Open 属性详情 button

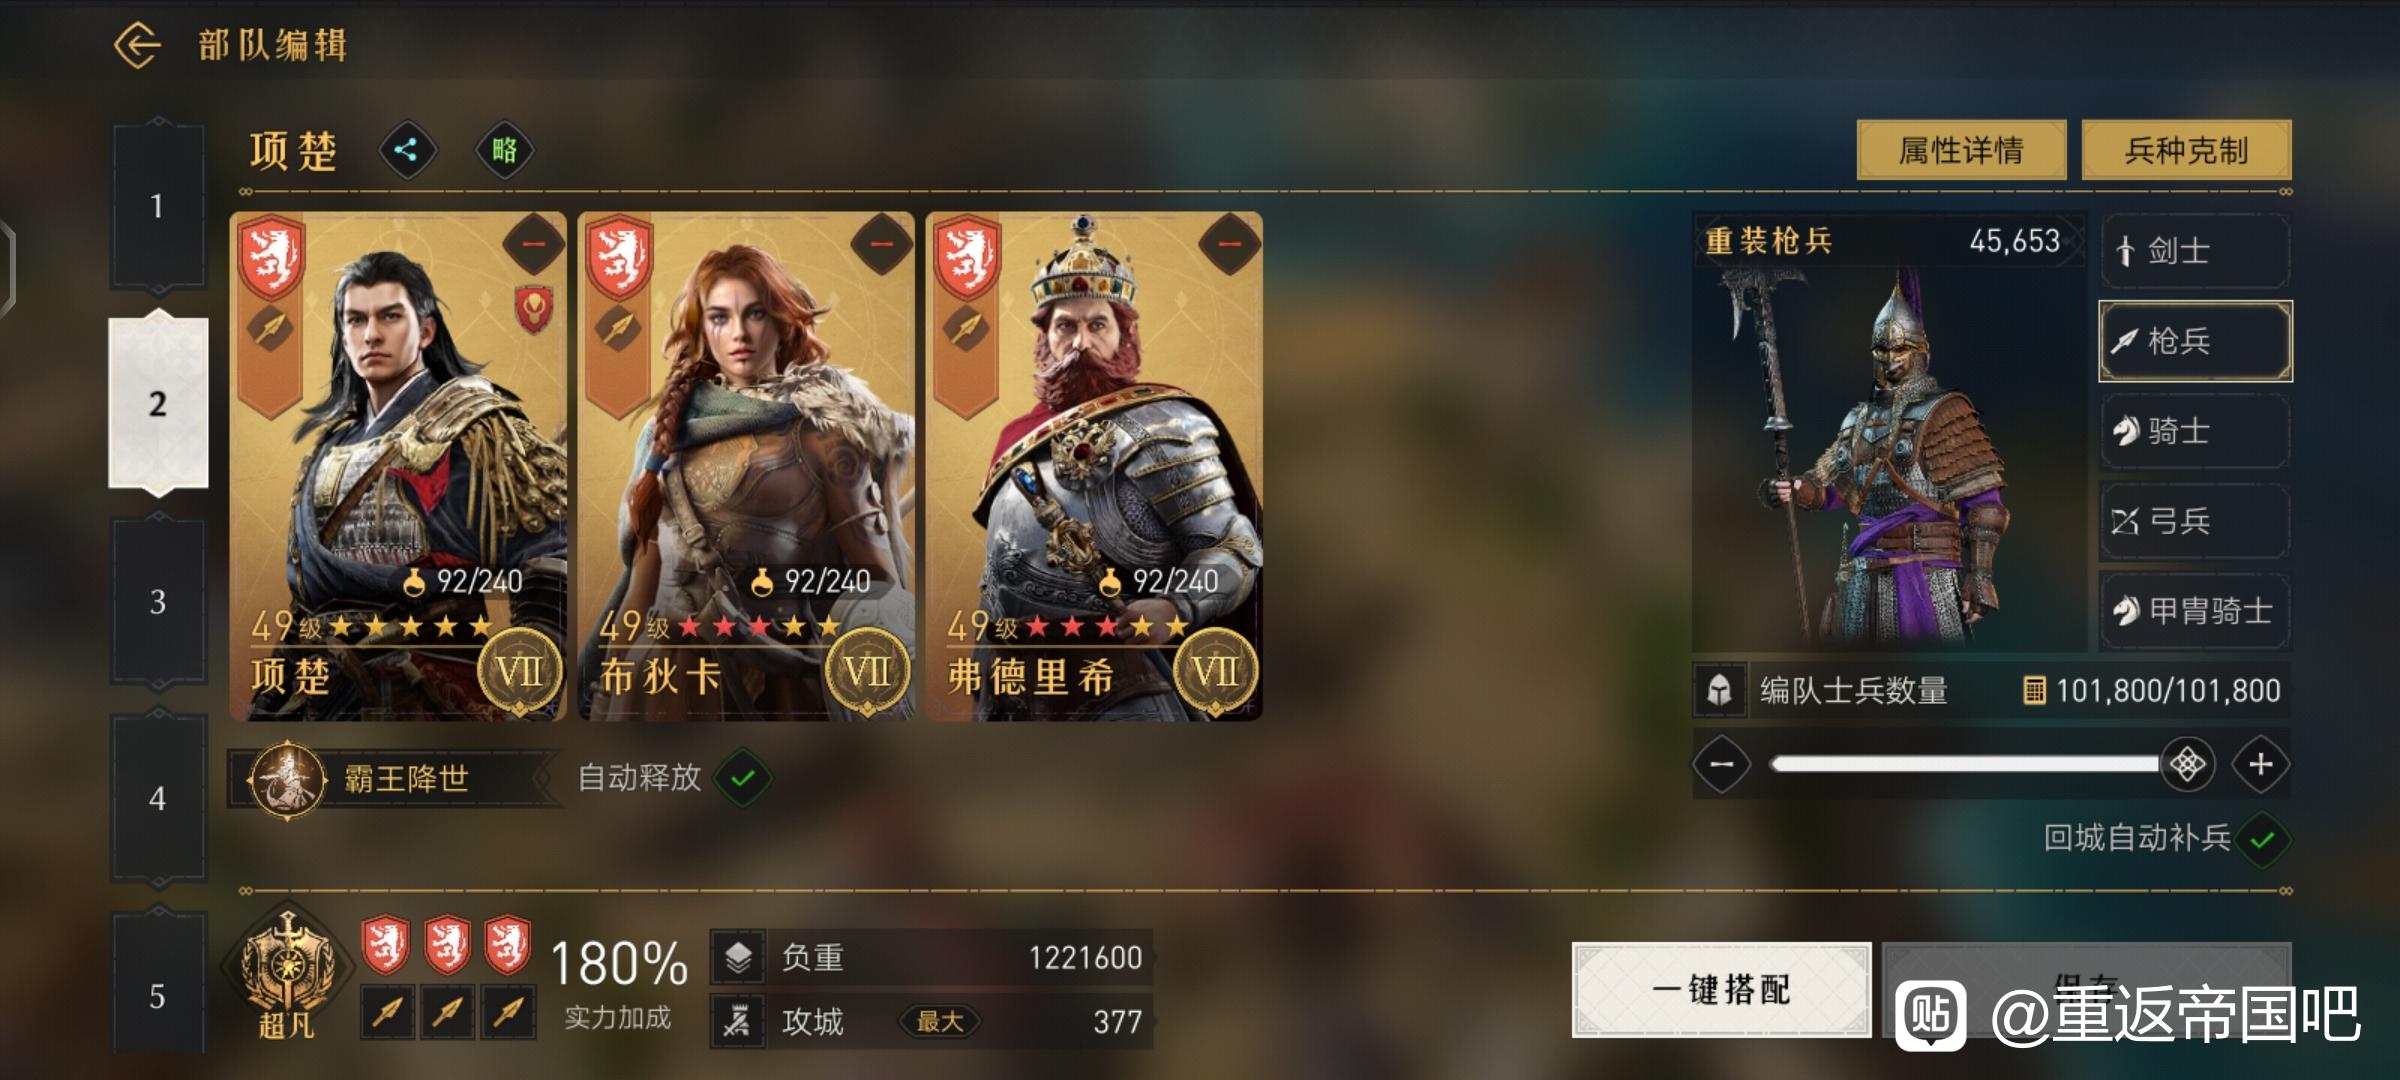pyautogui.click(x=1961, y=151)
